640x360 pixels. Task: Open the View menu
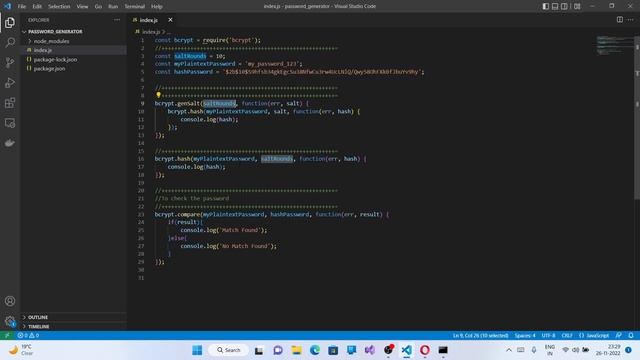tap(82, 6)
